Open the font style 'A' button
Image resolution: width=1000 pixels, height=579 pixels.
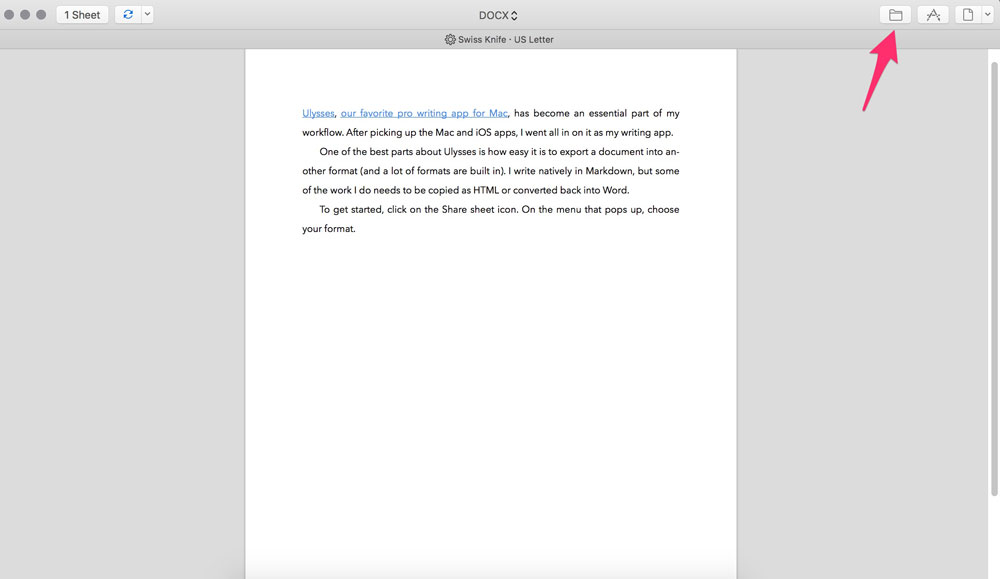(x=933, y=15)
